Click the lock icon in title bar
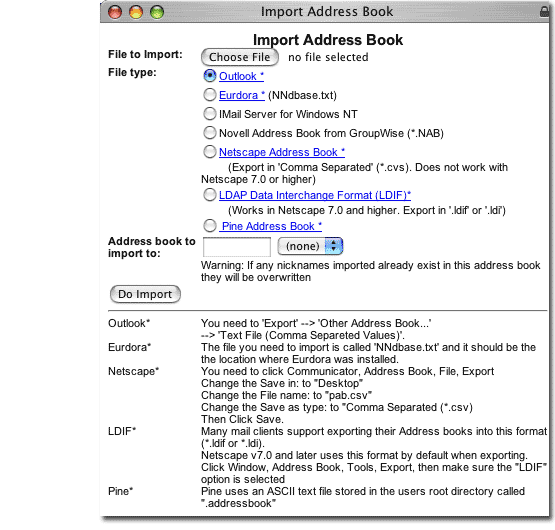Image resolution: width=555 pixels, height=530 pixels. coord(545,12)
